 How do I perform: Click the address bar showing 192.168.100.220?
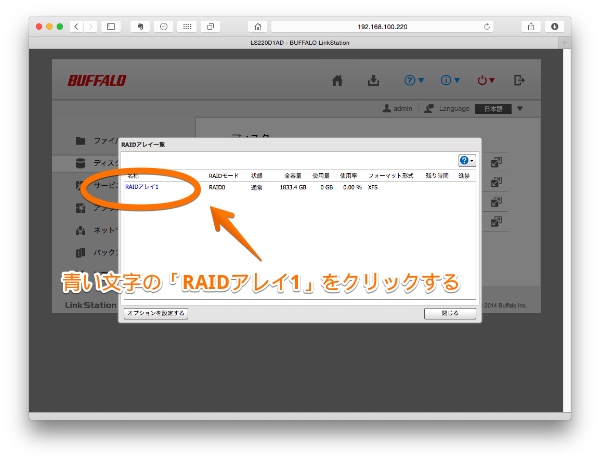pos(382,26)
